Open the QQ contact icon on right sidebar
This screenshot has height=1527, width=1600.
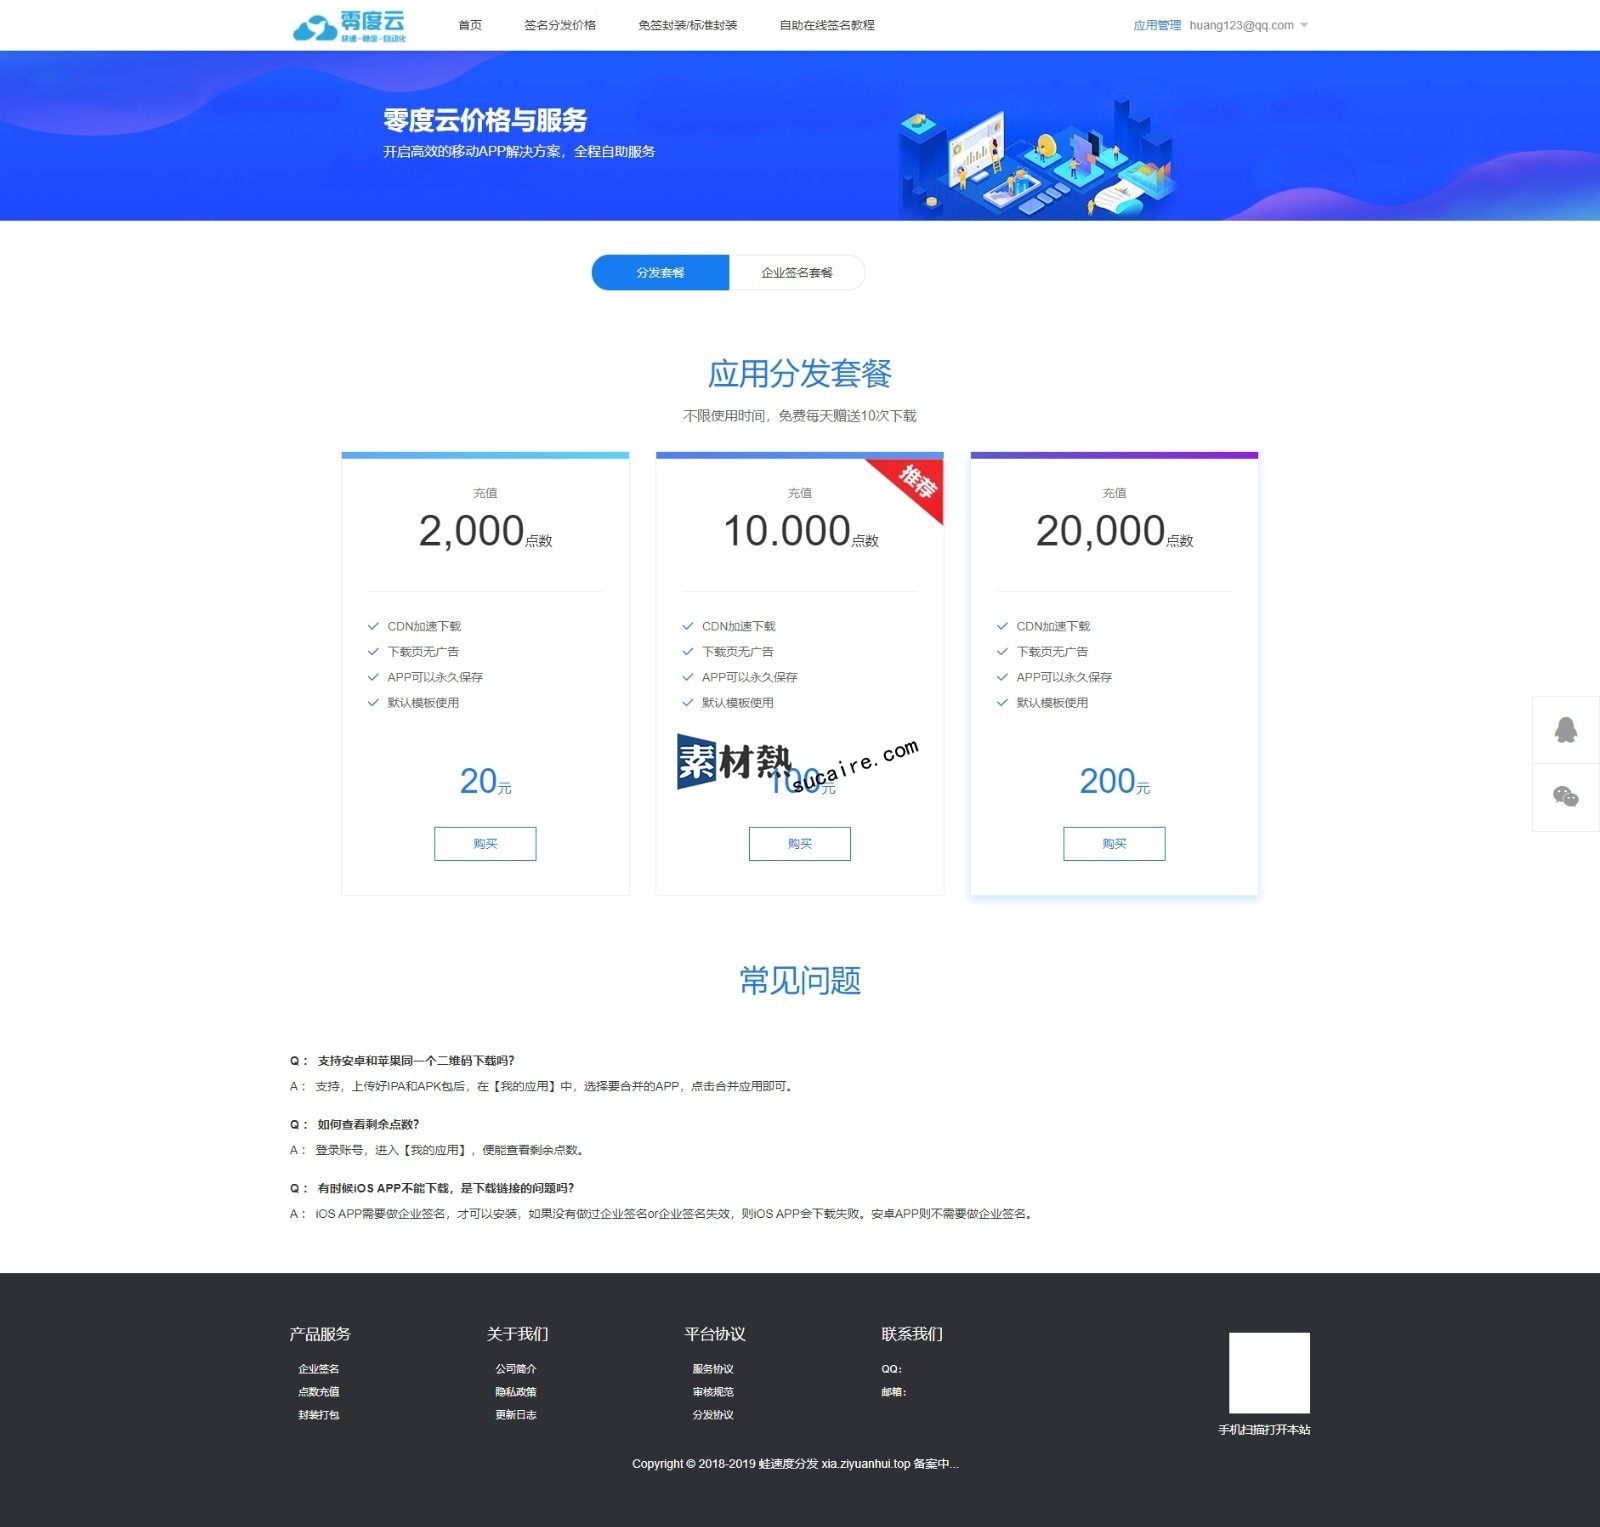pos(1565,730)
